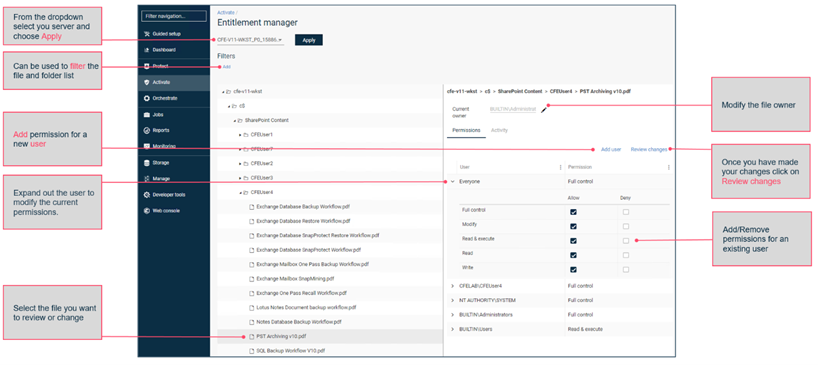Select the CFEUser3 folder row
Screen dimensions: 818x365
click(x=330, y=178)
